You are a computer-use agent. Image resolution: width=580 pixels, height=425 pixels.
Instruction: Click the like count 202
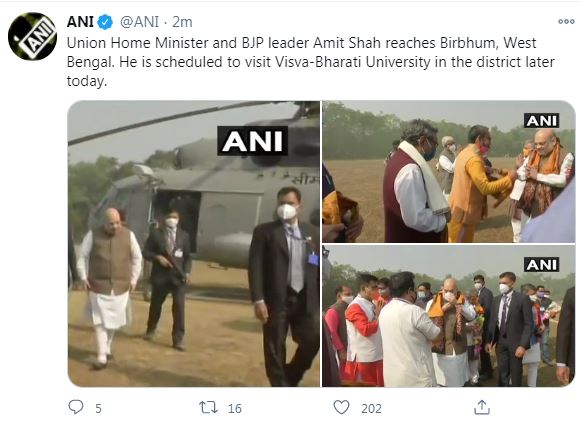pyautogui.click(x=371, y=408)
